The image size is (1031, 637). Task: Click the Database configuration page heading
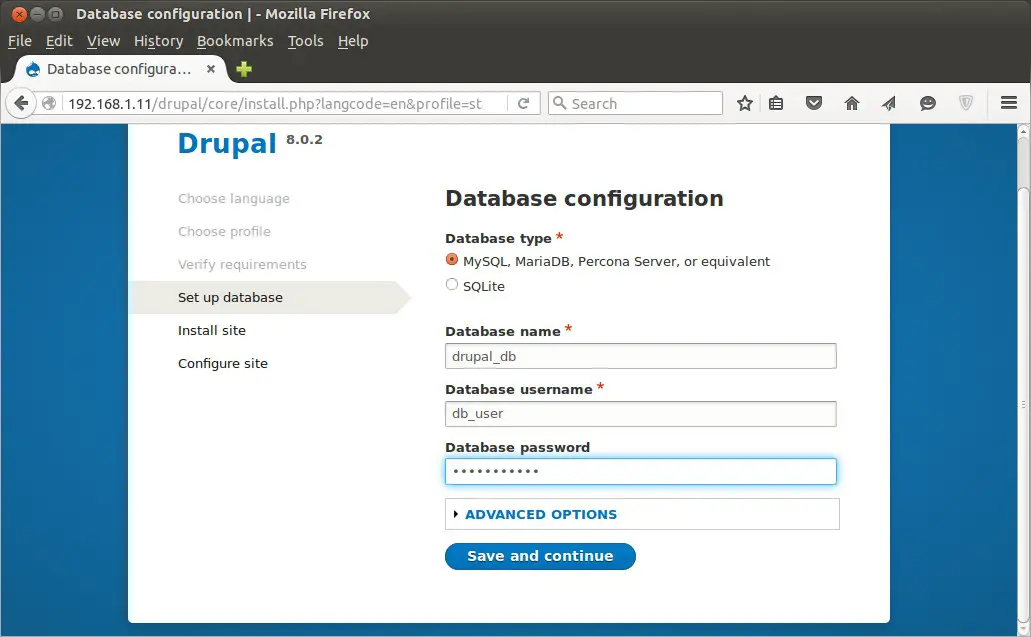click(585, 199)
